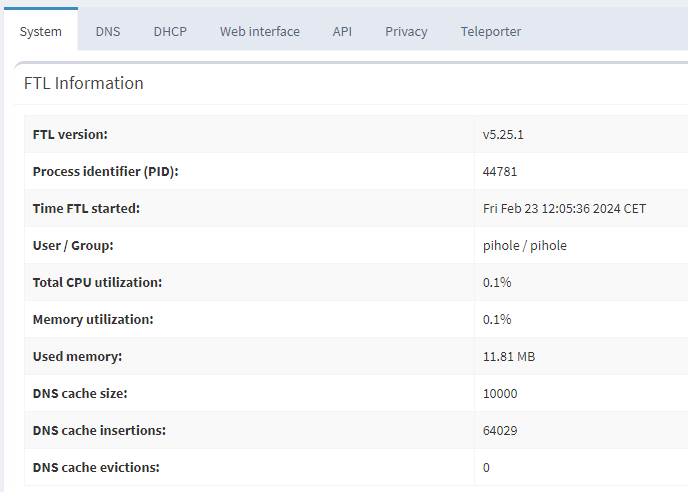688x492 pixels.
Task: Click the Time FTL started label
Action: coord(86,208)
